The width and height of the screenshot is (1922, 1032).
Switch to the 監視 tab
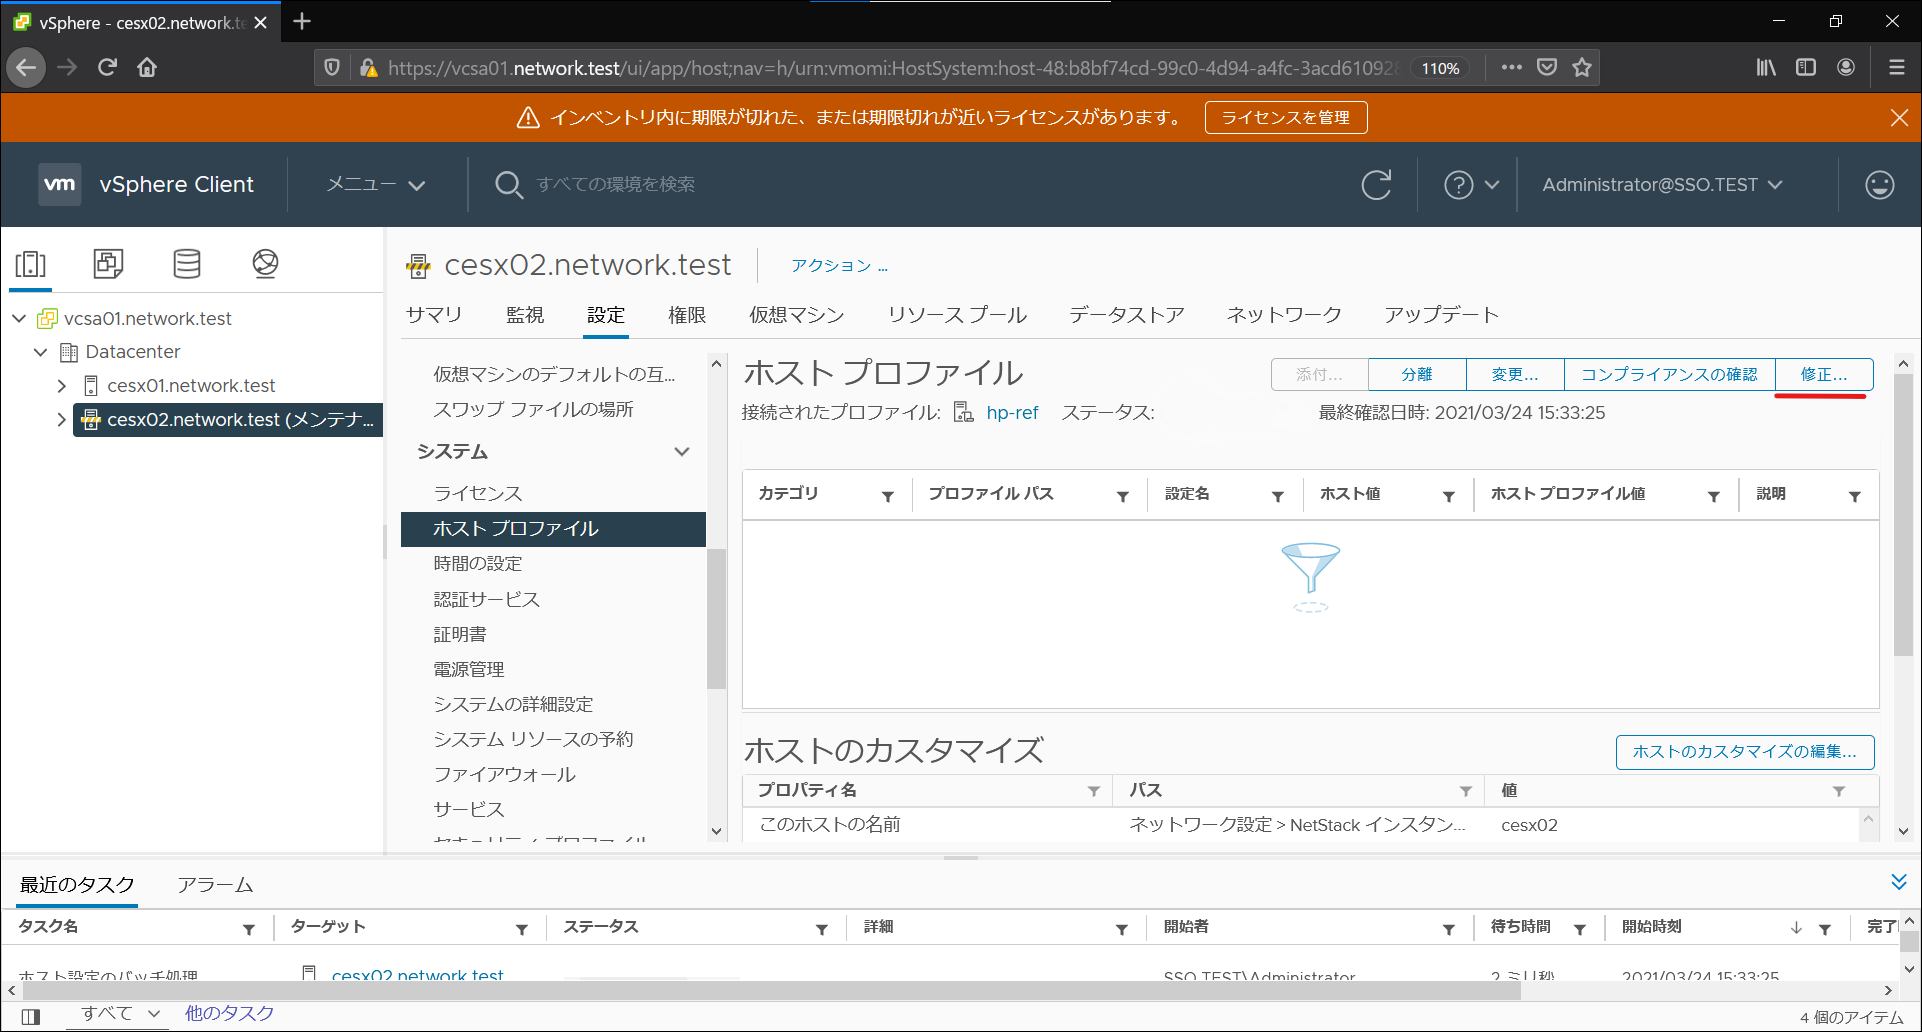pos(525,315)
